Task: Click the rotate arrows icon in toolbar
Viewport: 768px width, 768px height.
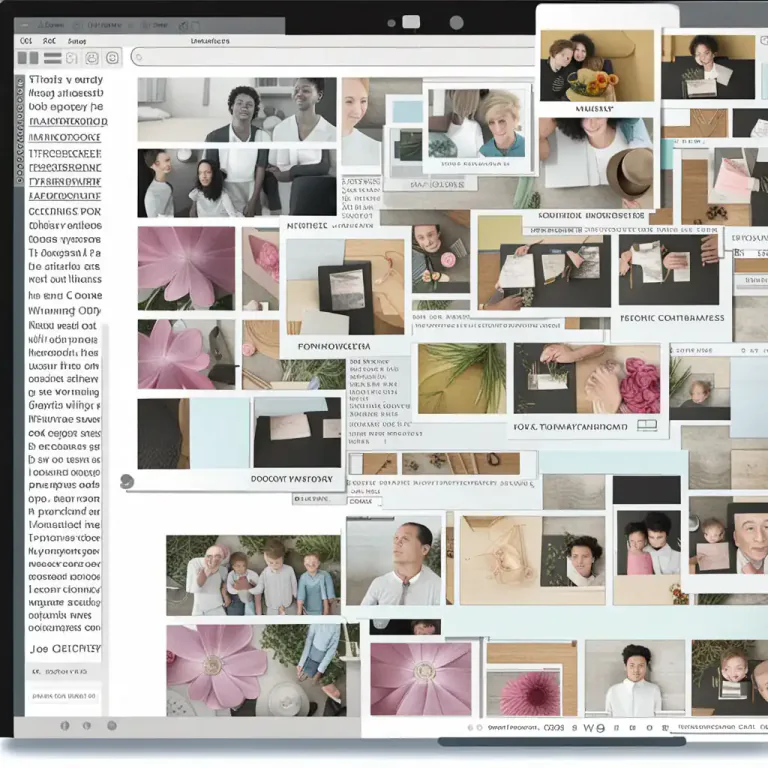Action: pyautogui.click(x=72, y=58)
